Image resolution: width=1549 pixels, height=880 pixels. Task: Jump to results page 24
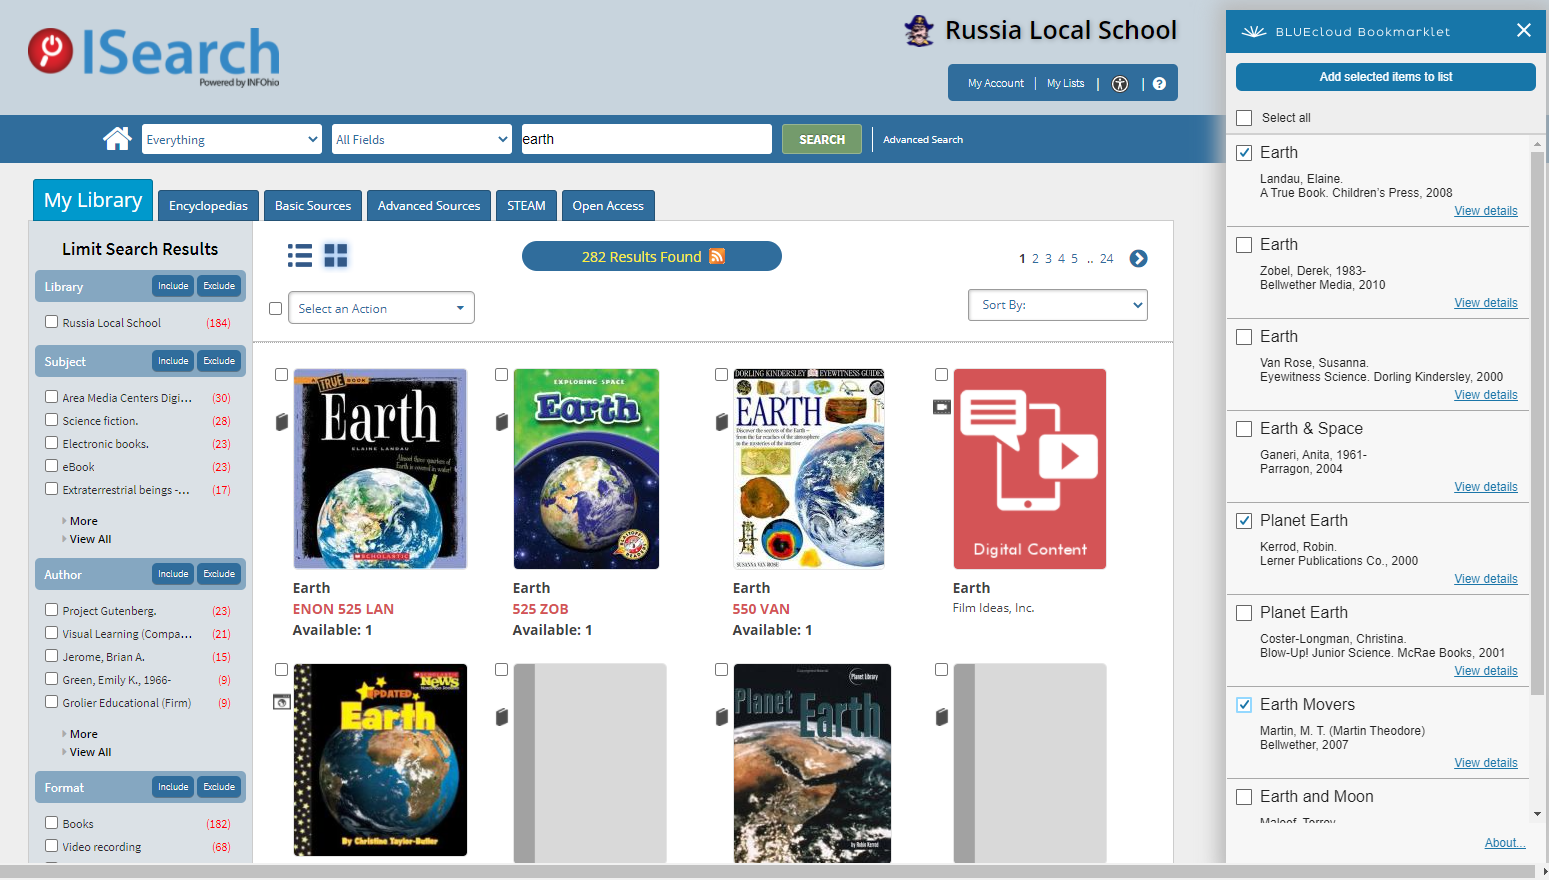1106,259
